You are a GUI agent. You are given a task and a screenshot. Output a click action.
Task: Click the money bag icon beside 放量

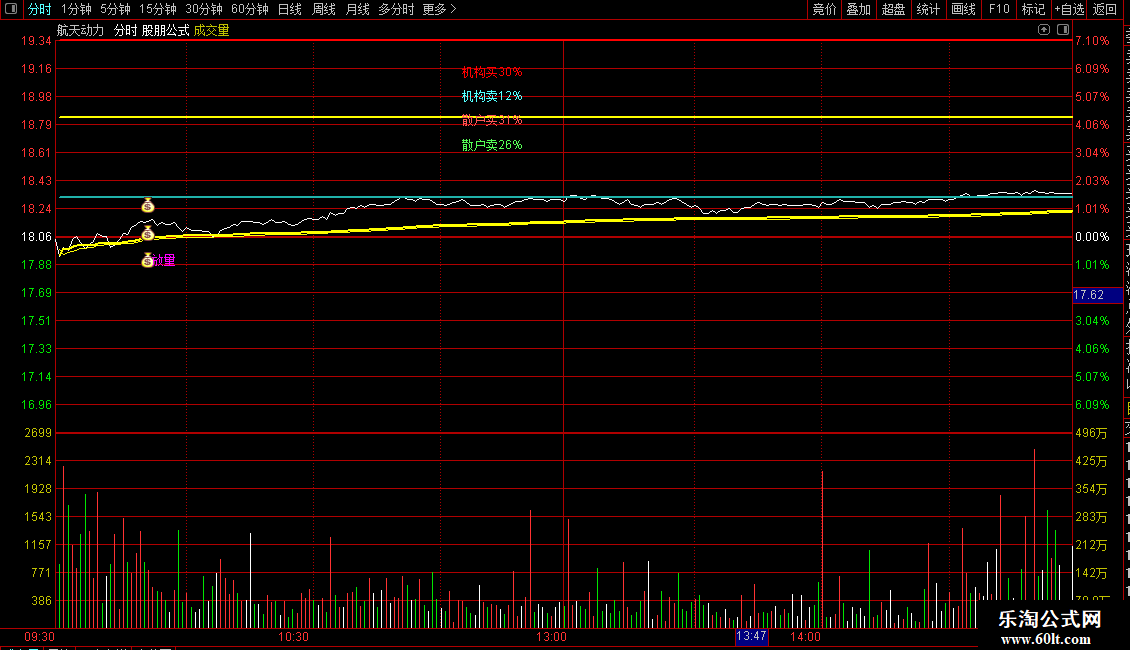148,260
